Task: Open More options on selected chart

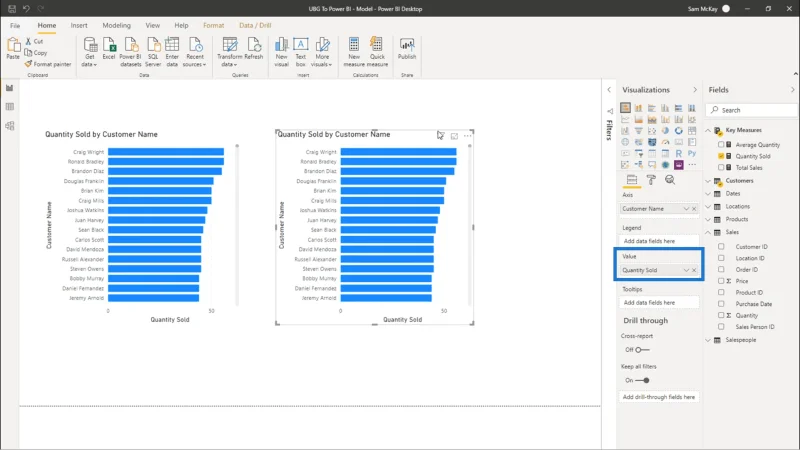Action: click(x=467, y=136)
